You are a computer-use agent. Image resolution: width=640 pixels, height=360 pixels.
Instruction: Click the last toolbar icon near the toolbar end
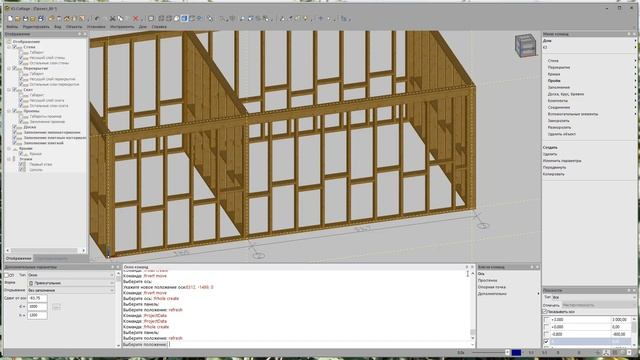pyautogui.click(x=344, y=19)
